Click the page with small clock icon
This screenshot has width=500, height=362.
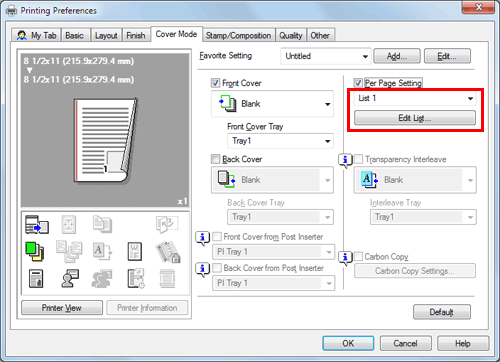point(136,278)
